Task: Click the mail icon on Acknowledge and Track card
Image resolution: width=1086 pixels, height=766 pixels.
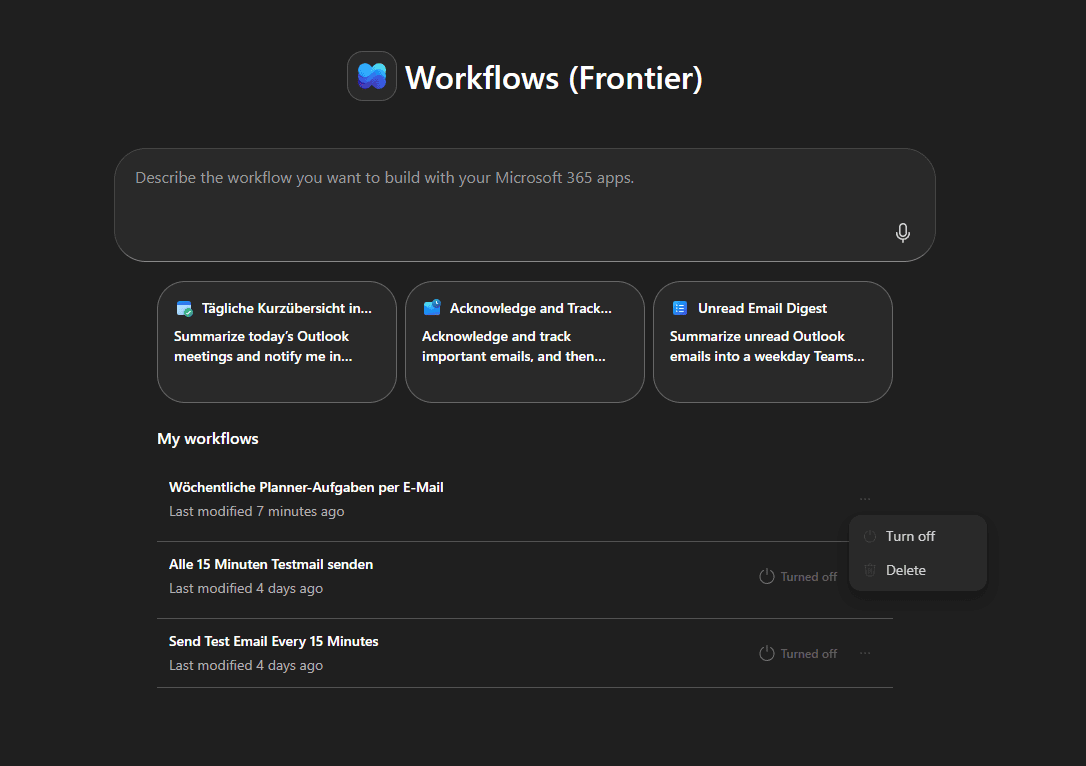Action: 432,308
